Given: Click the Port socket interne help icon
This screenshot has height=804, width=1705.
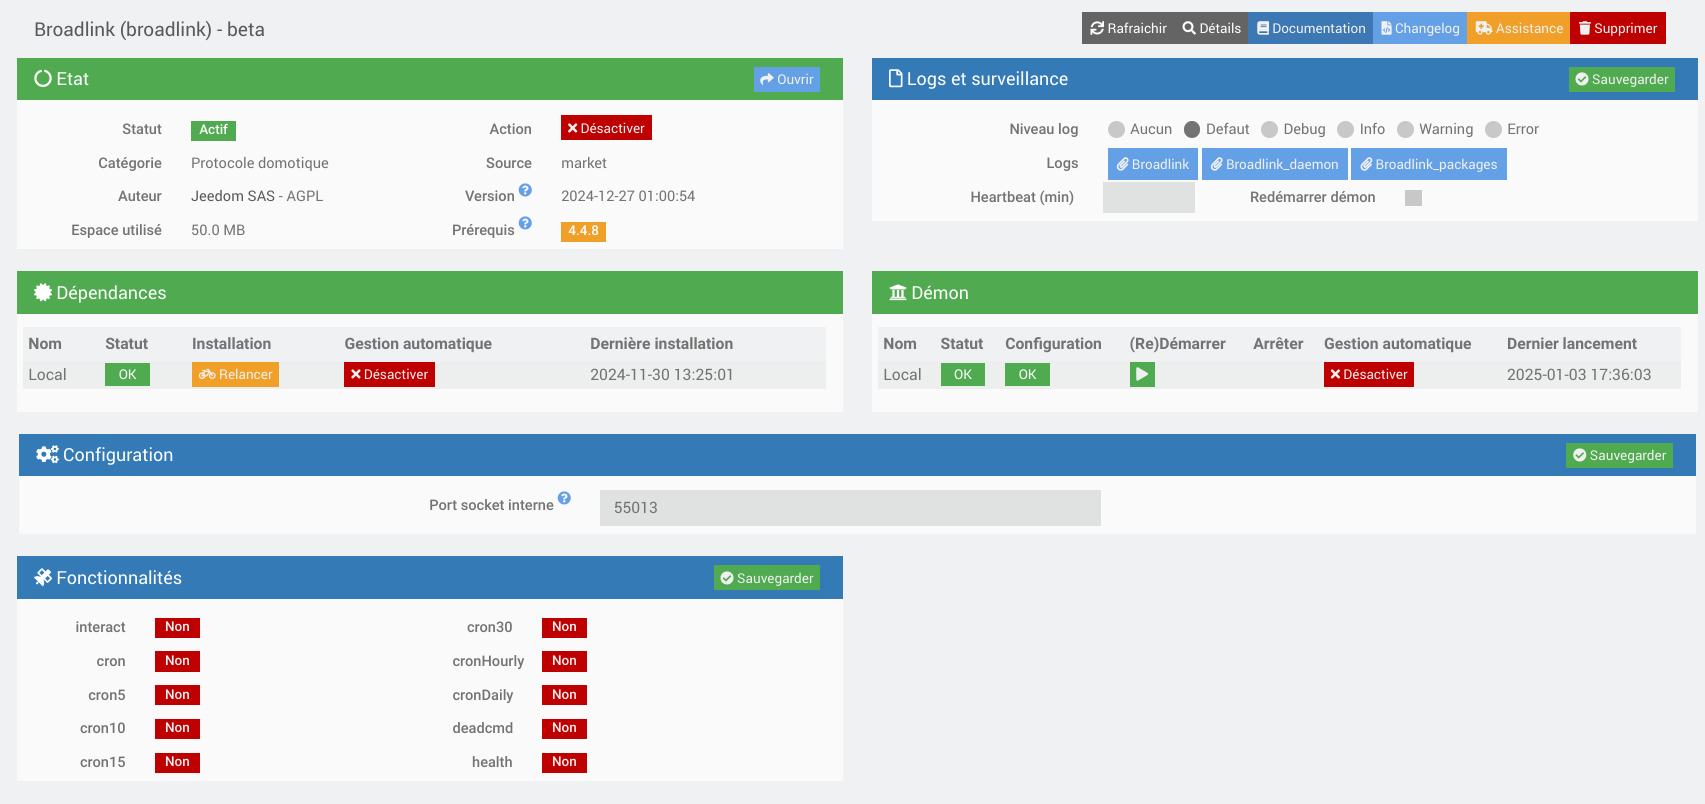Looking at the screenshot, I should (564, 498).
